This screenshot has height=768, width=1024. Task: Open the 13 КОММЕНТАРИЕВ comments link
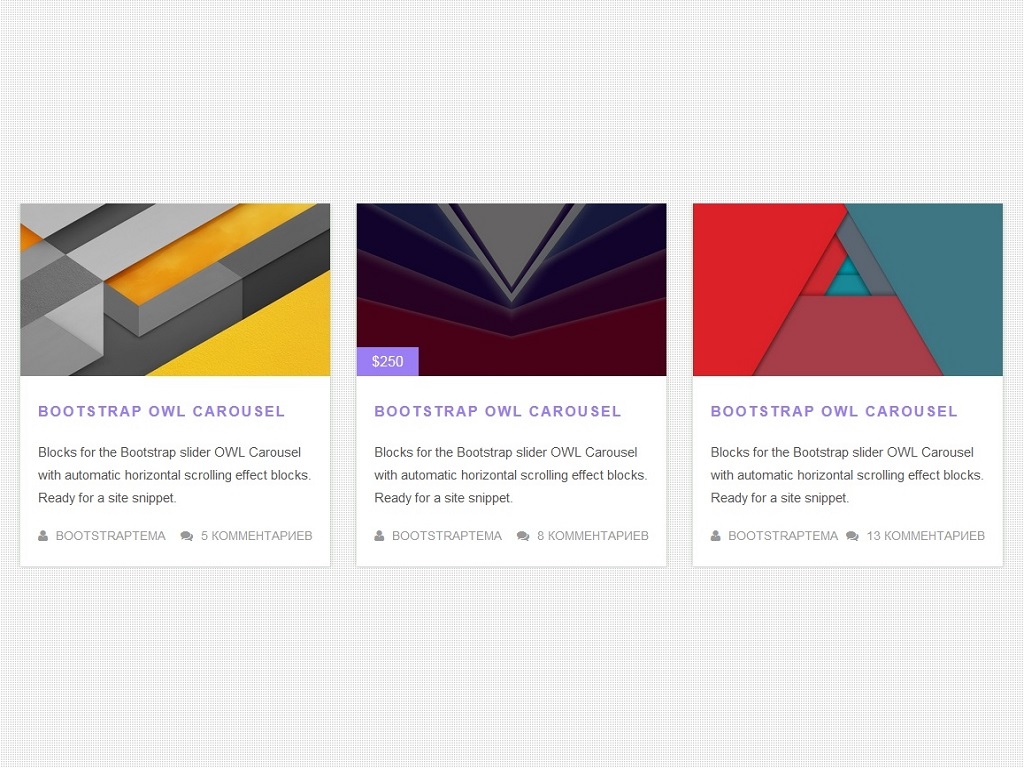click(925, 536)
